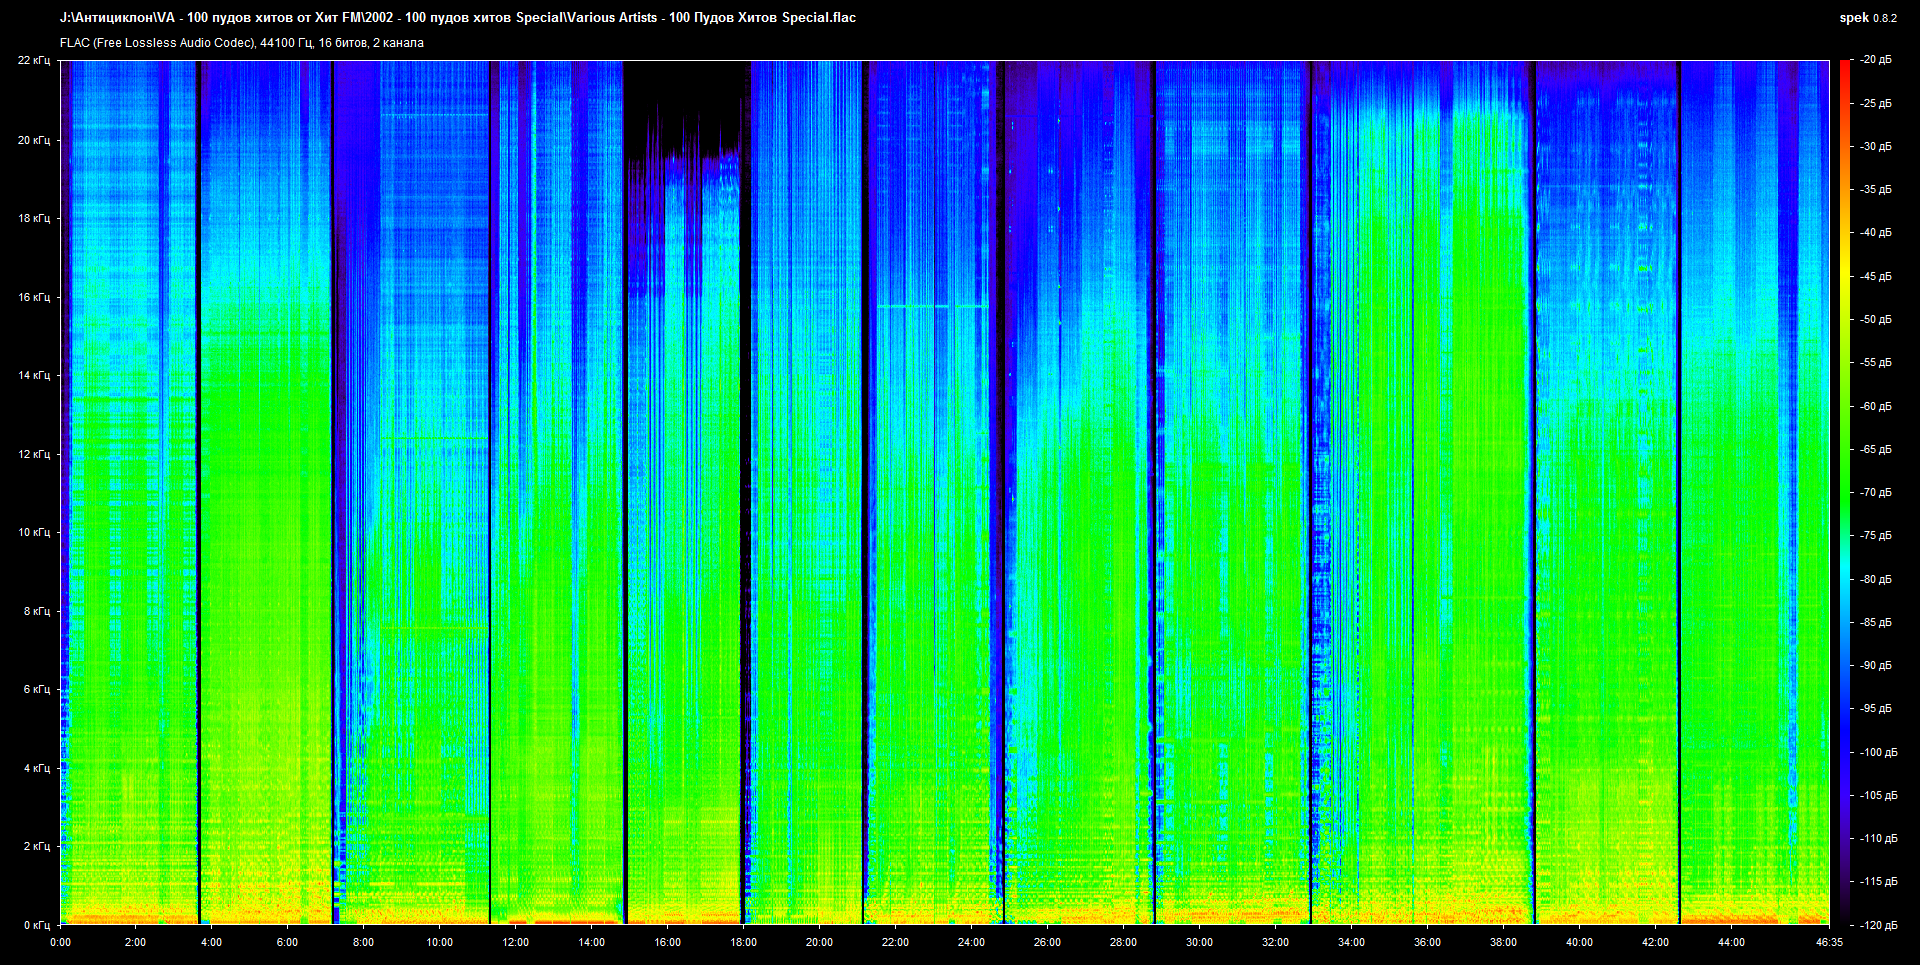
Task: Click the 4 кГц frequency label
Action: 36,768
